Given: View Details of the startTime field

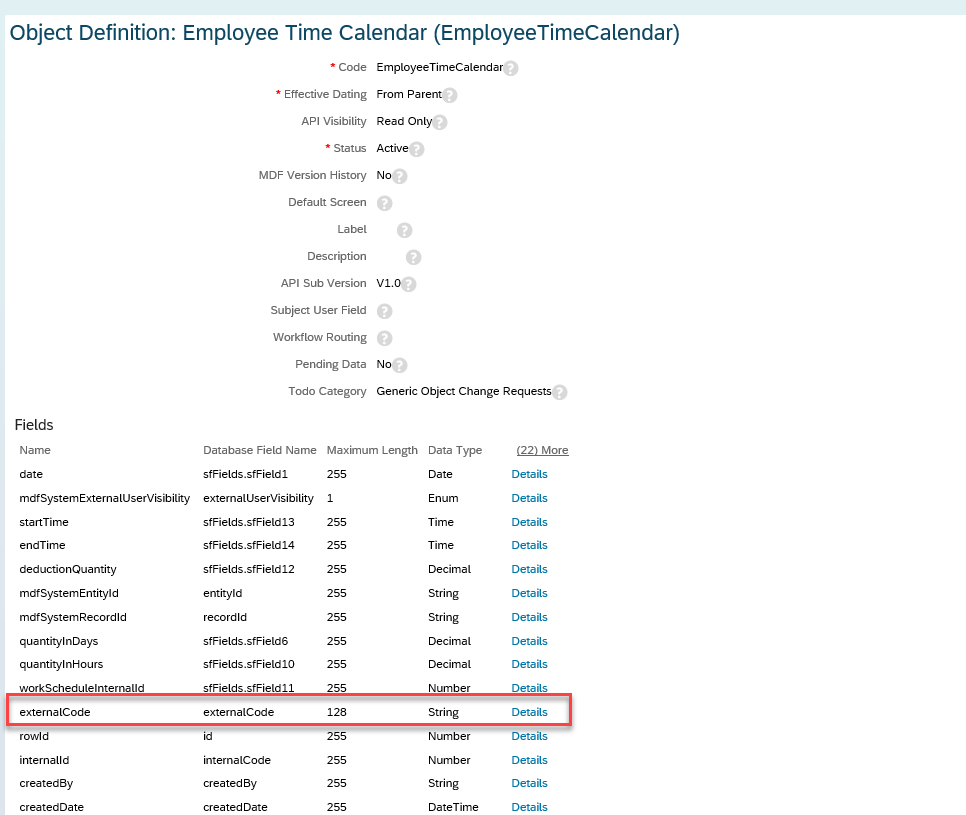Looking at the screenshot, I should [x=529, y=522].
